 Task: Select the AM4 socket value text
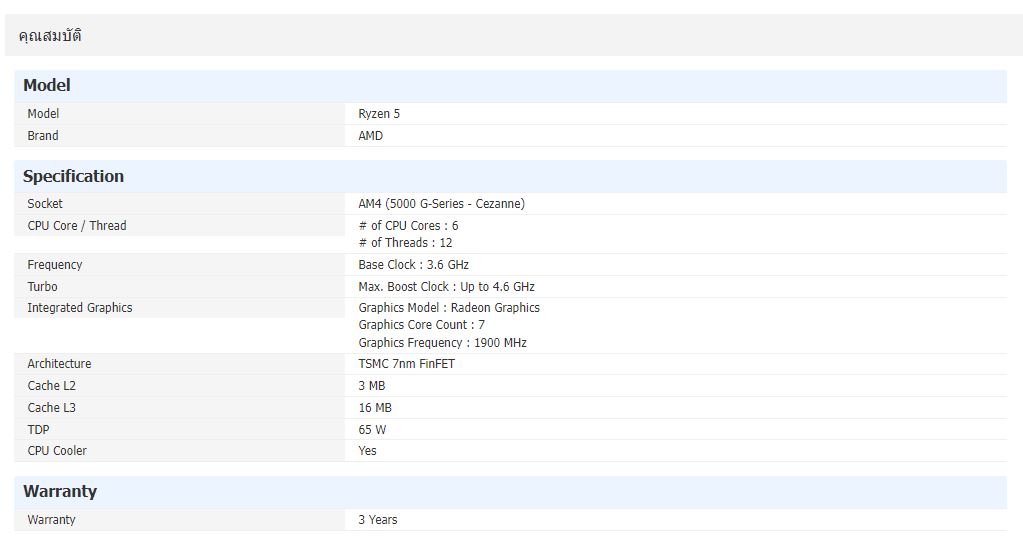tap(441, 204)
